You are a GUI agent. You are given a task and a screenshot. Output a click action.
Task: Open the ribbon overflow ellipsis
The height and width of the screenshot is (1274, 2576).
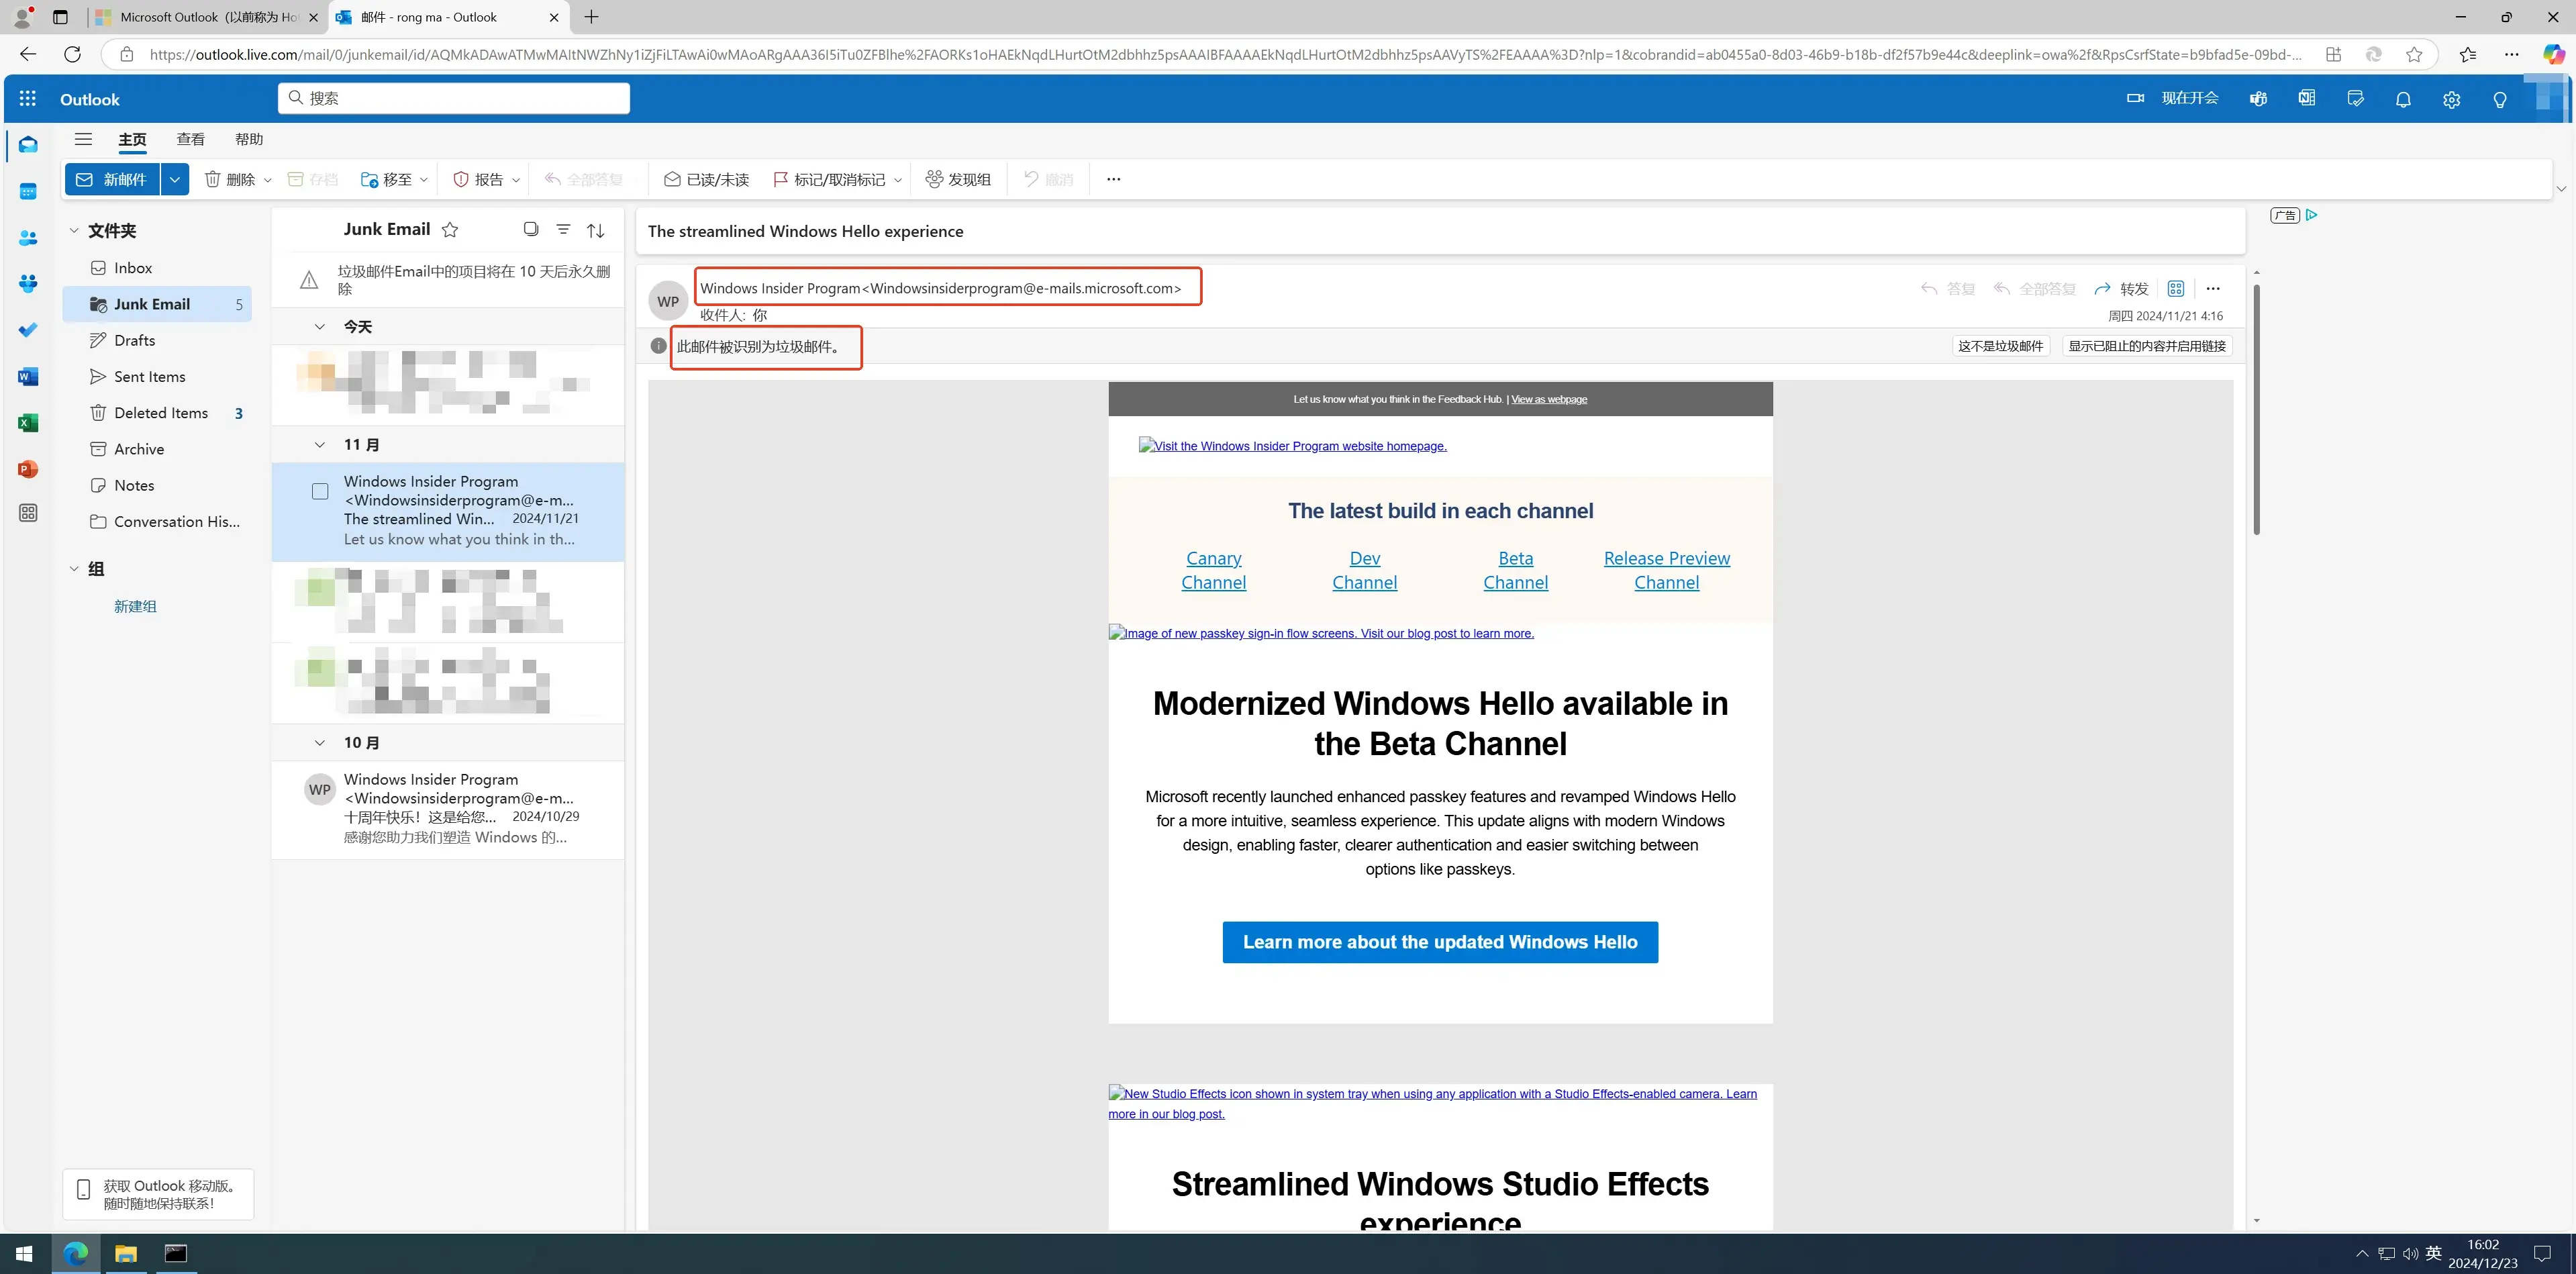point(1113,179)
